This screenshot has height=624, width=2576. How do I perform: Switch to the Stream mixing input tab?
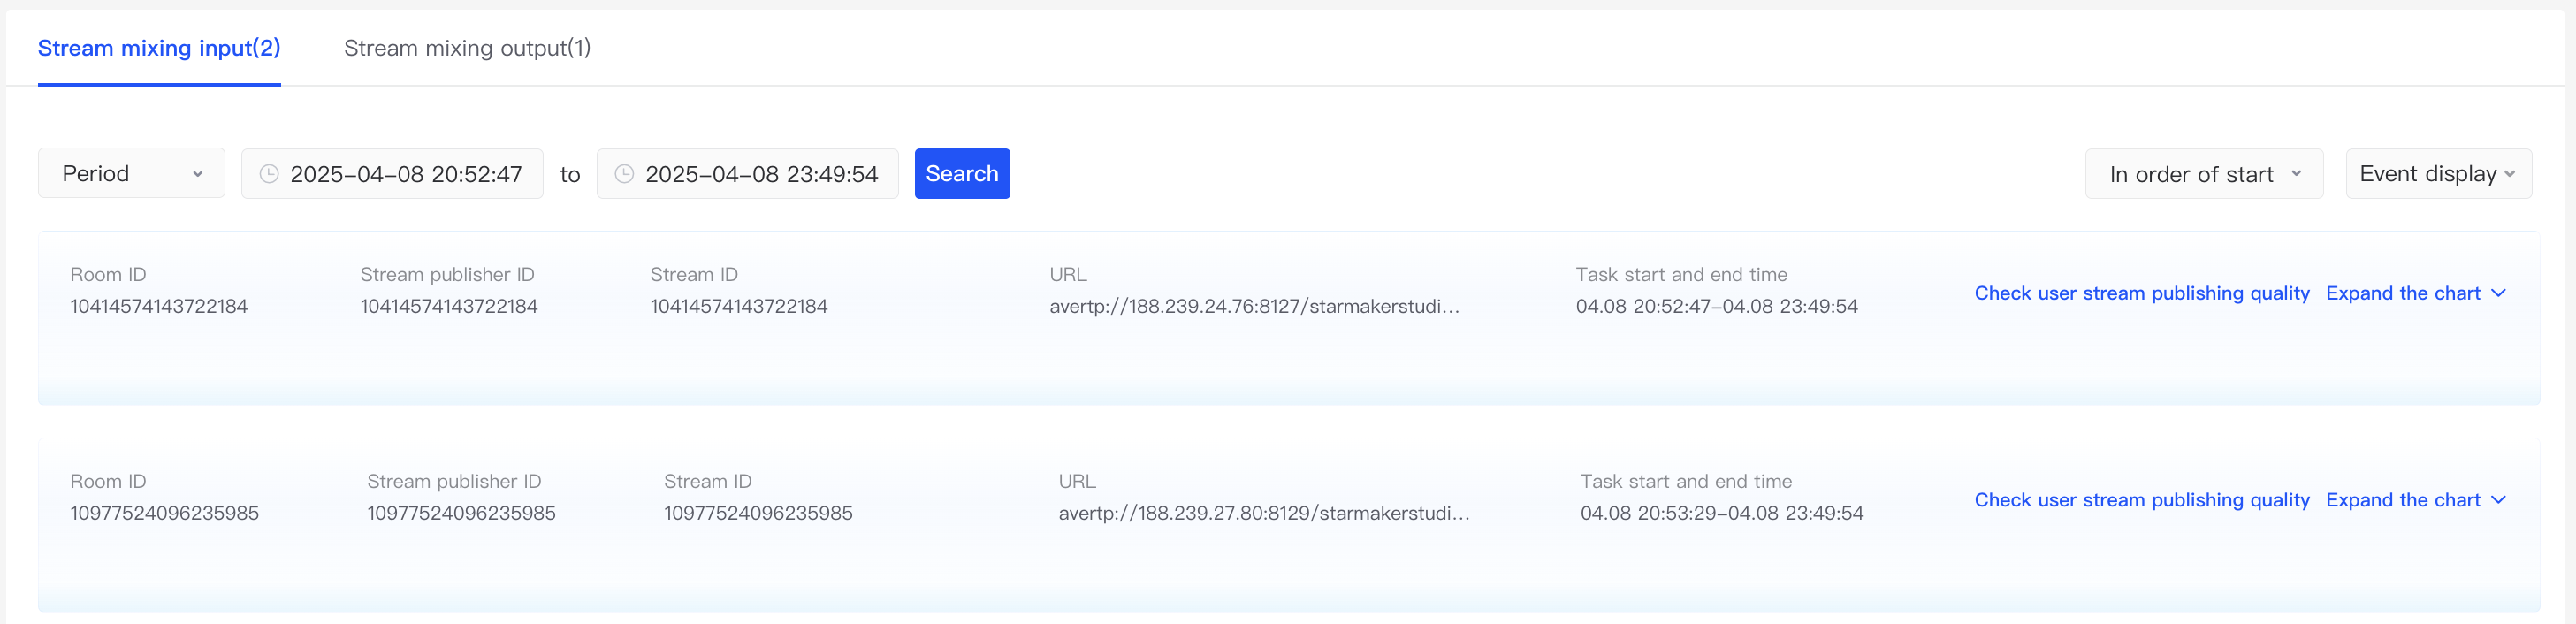point(159,48)
